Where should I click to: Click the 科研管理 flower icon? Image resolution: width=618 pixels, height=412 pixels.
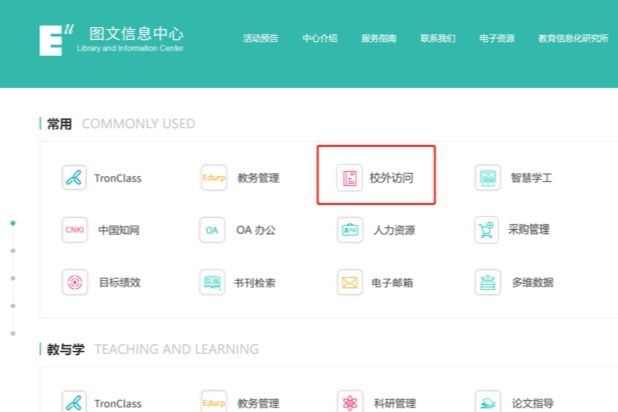click(x=350, y=402)
